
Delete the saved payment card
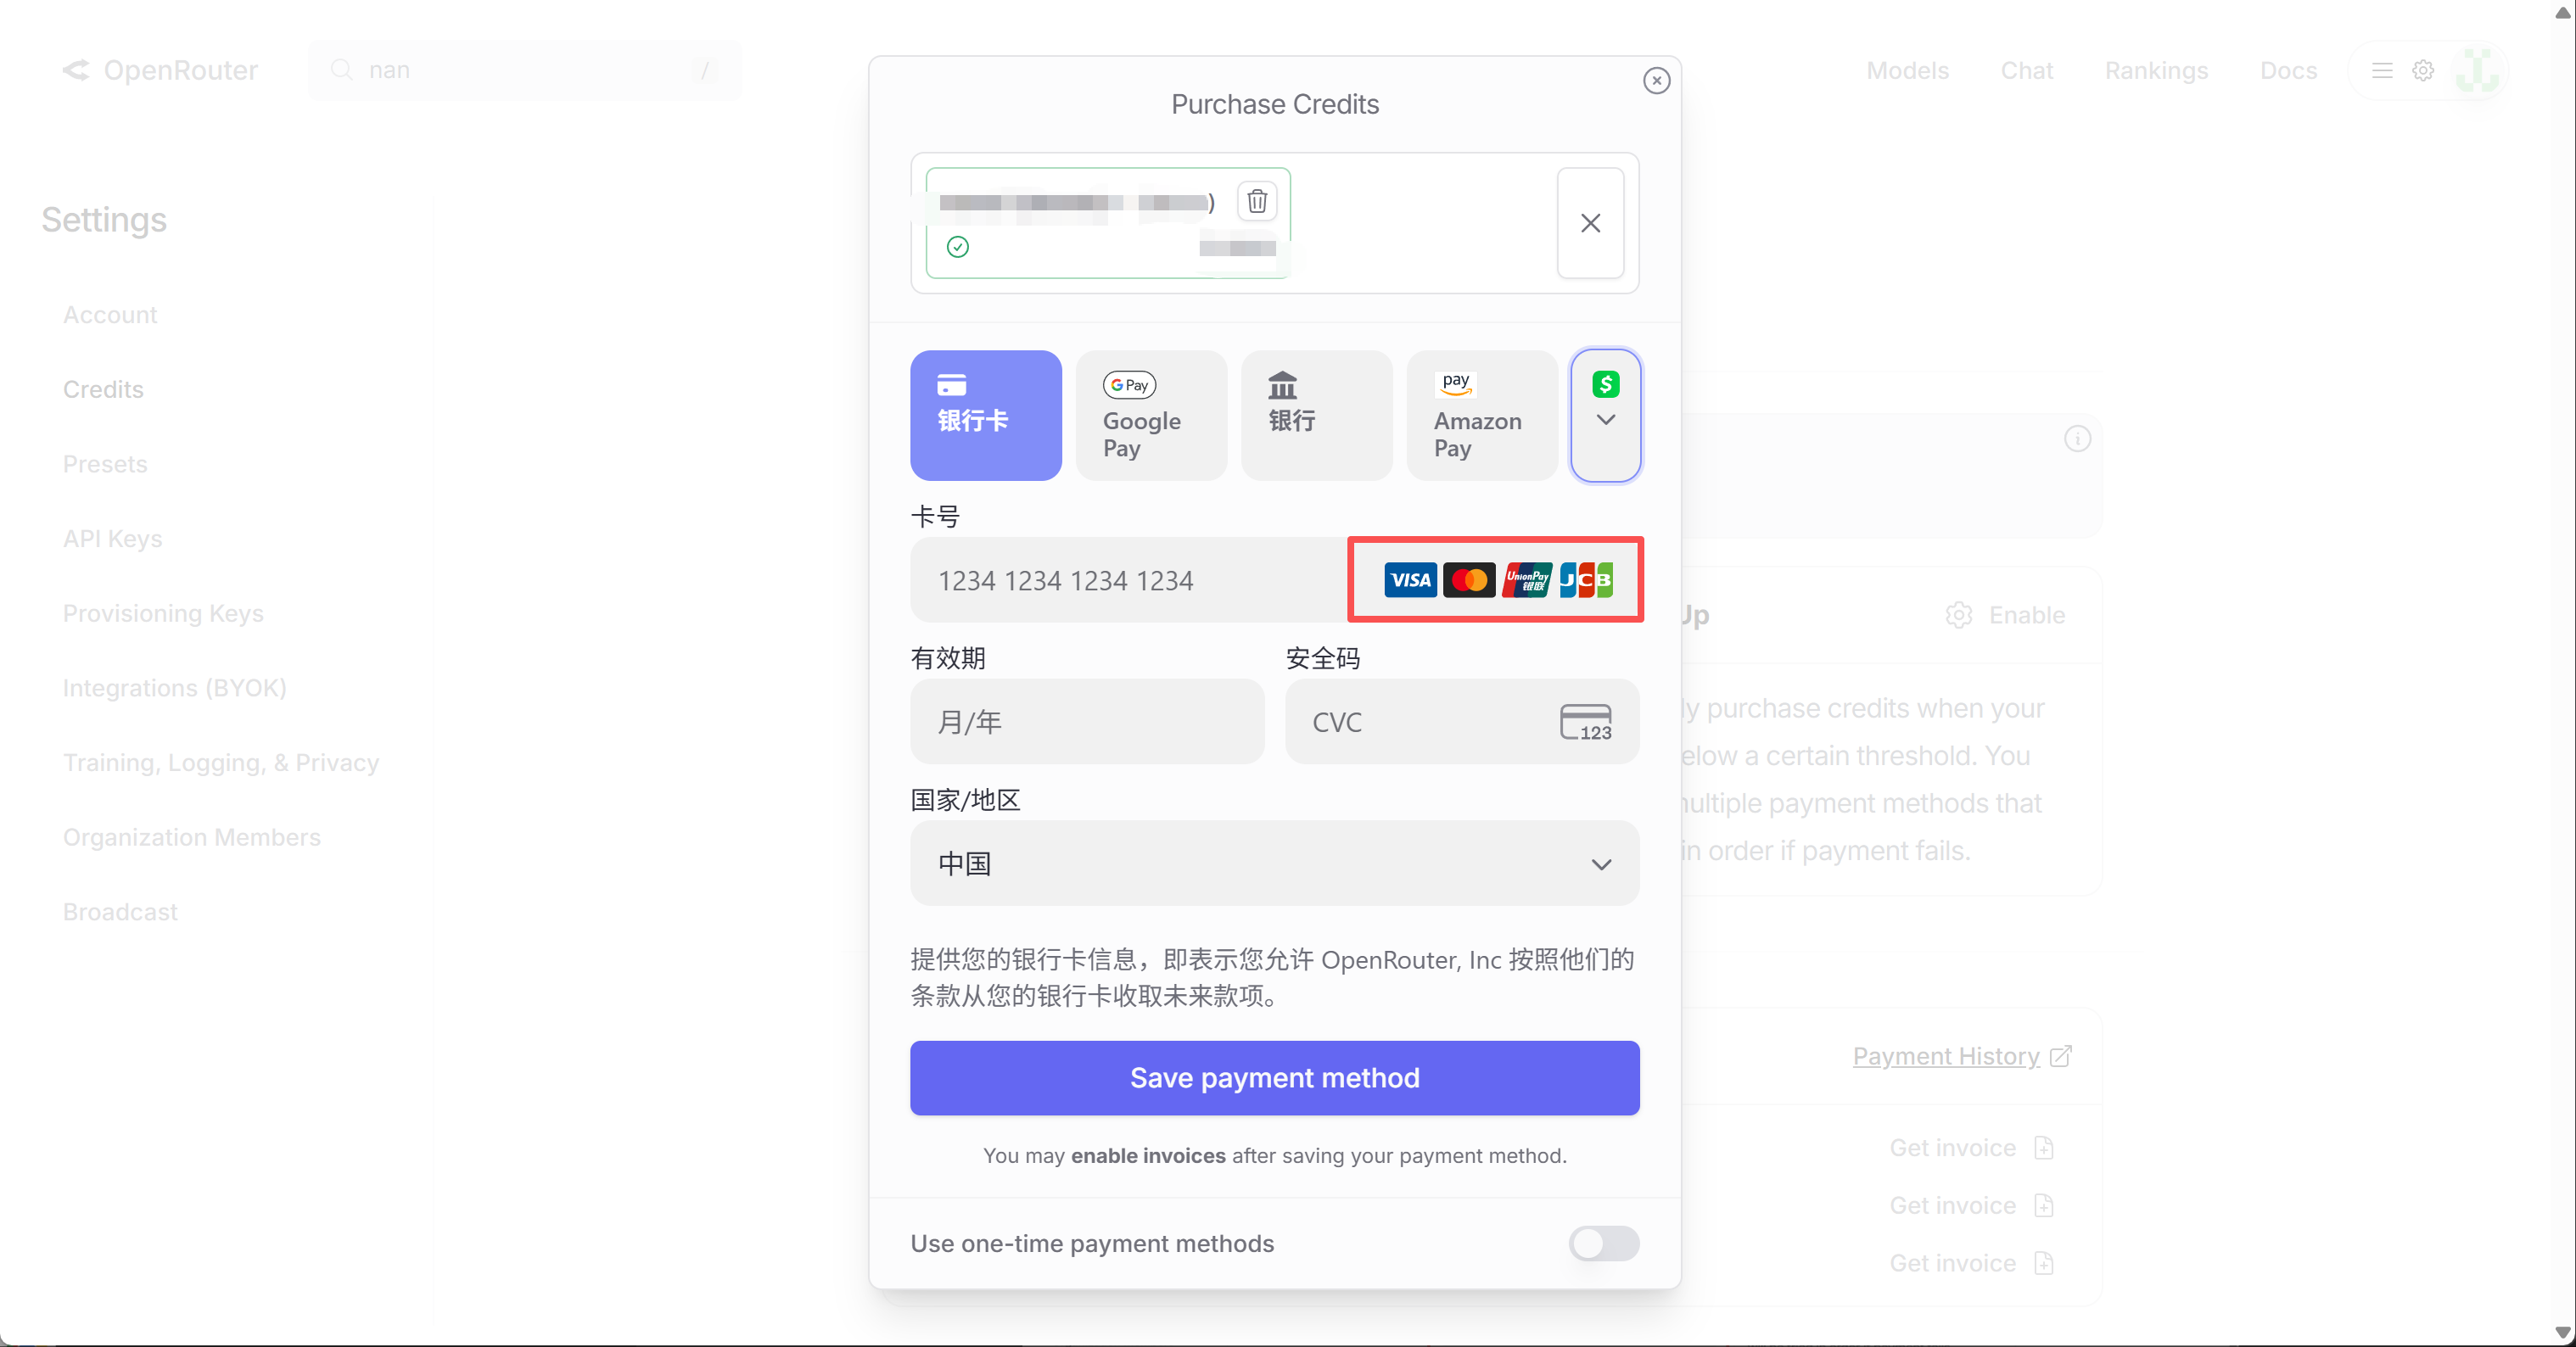pos(1257,202)
